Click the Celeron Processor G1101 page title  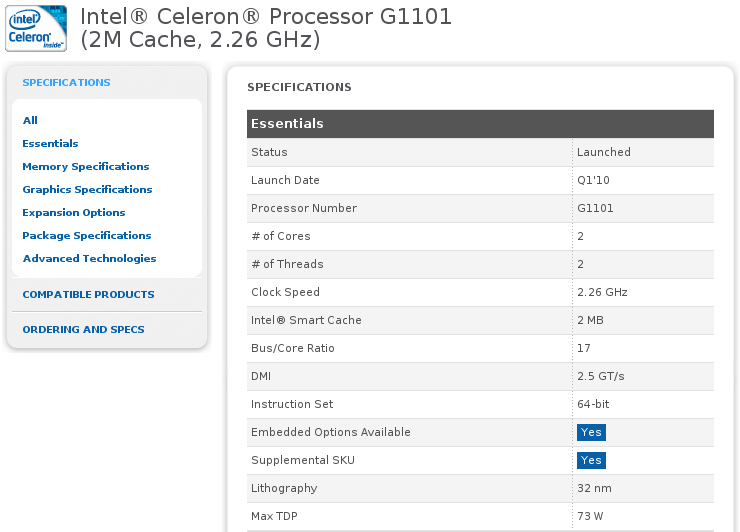point(266,28)
